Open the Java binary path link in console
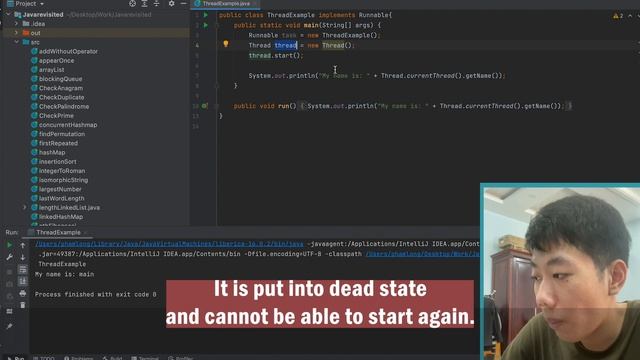 click(169, 244)
